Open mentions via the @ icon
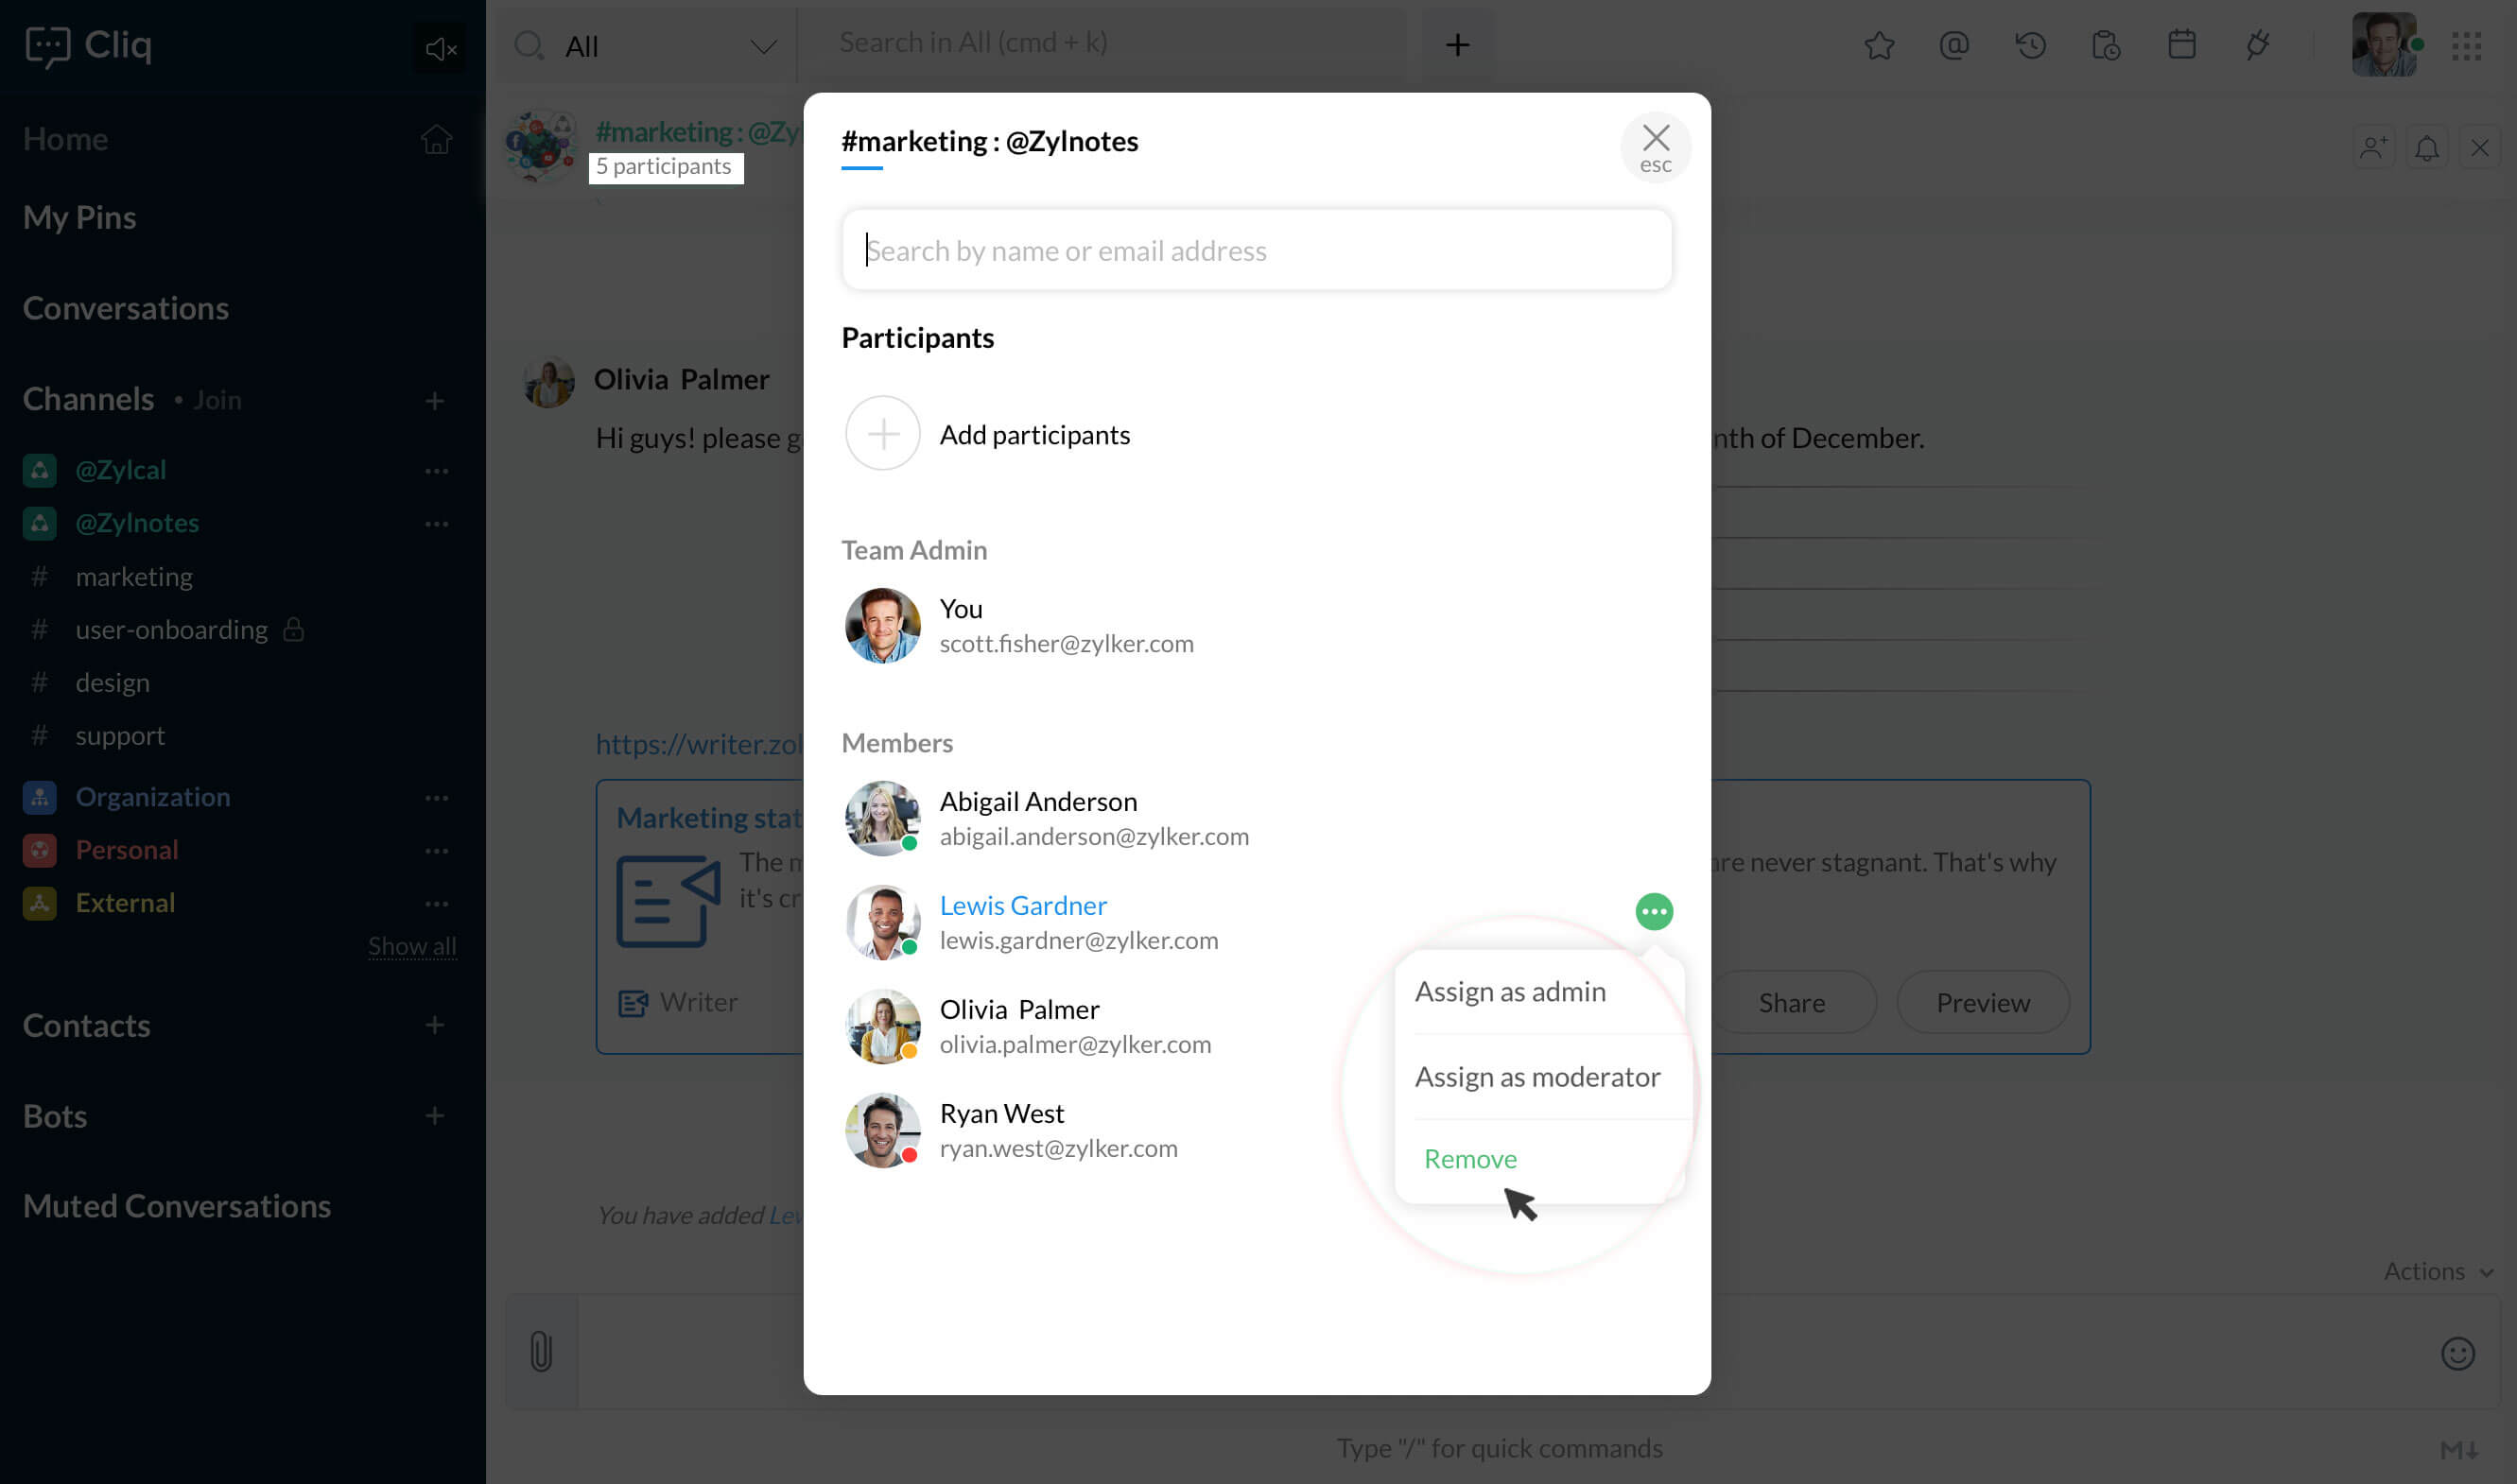 [x=1953, y=45]
